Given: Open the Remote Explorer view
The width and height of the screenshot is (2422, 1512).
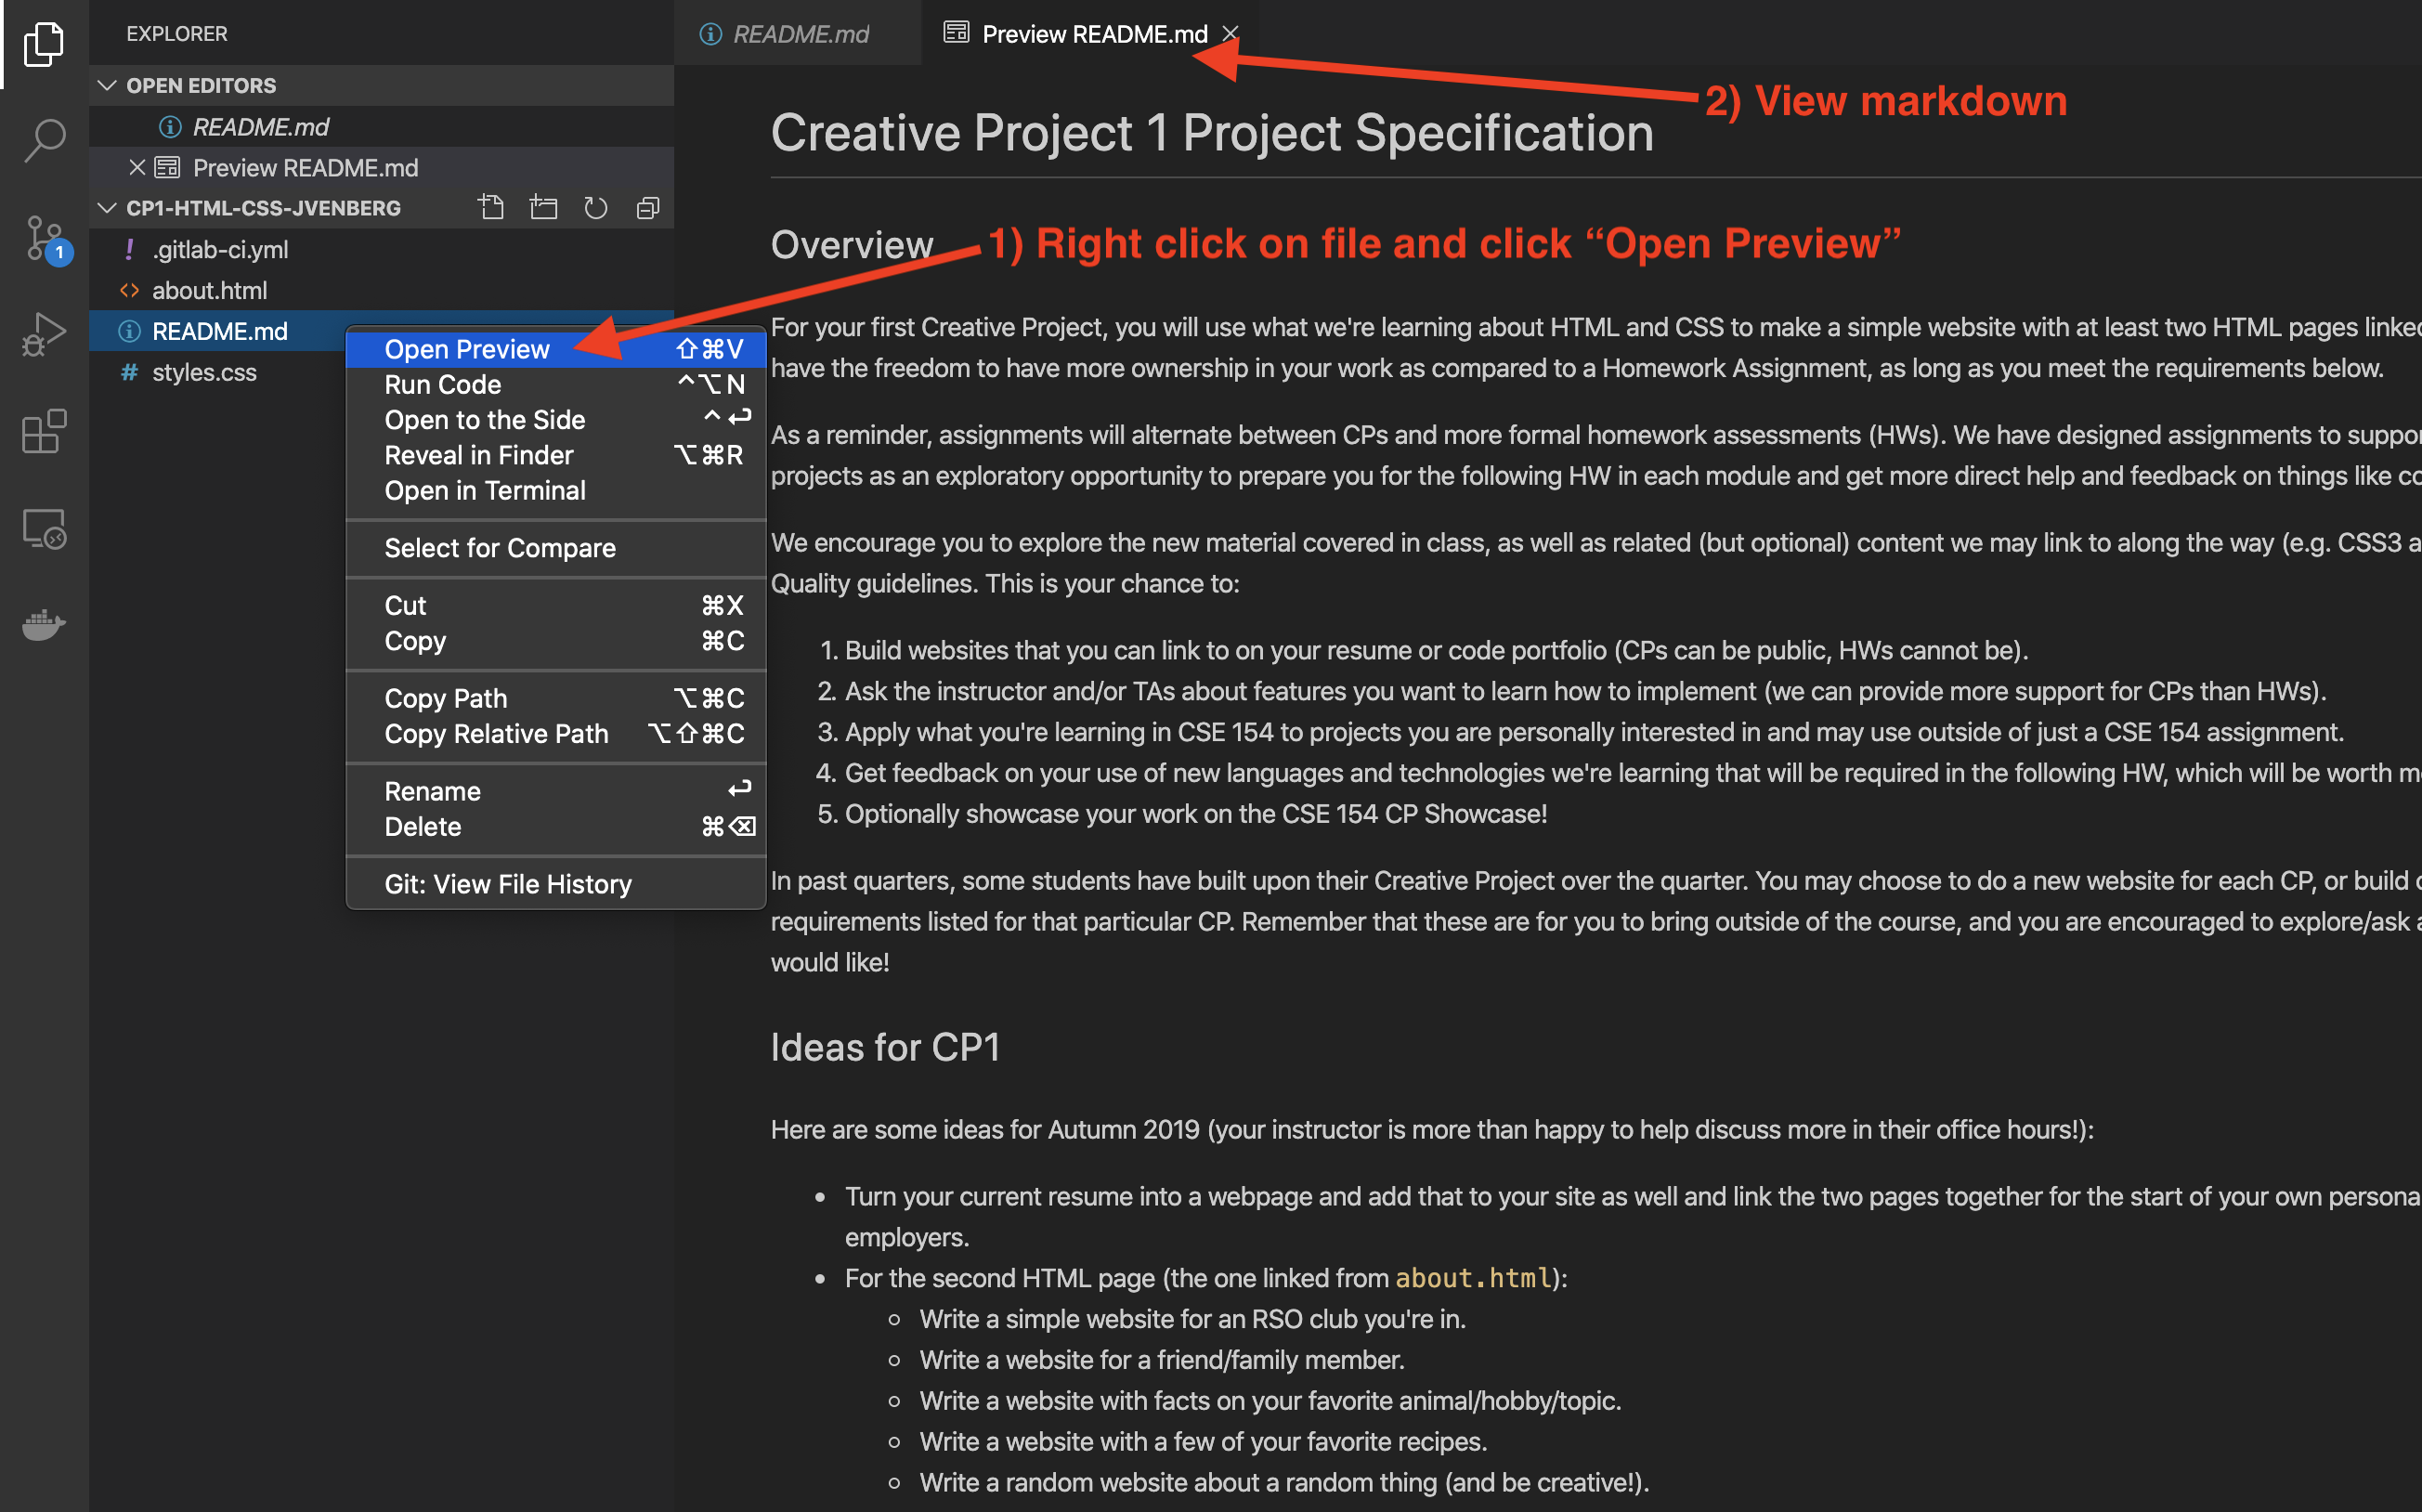Looking at the screenshot, I should (x=44, y=528).
